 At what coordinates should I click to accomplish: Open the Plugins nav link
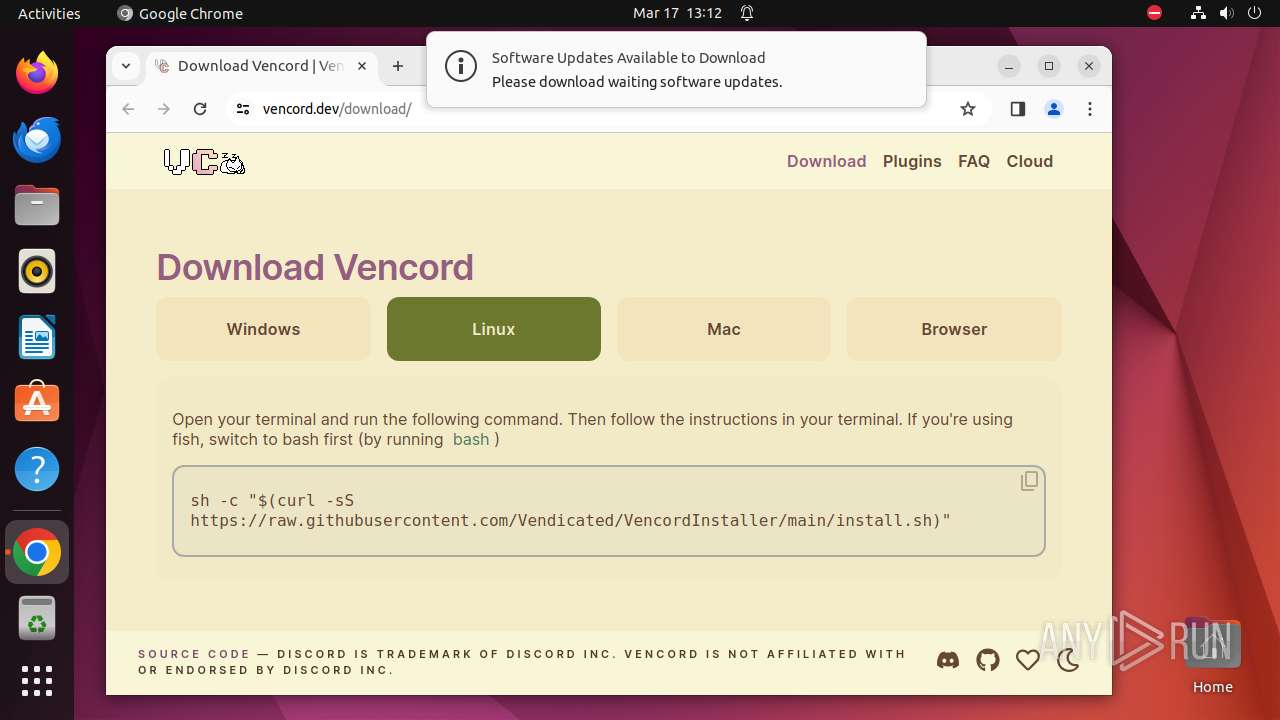point(912,161)
